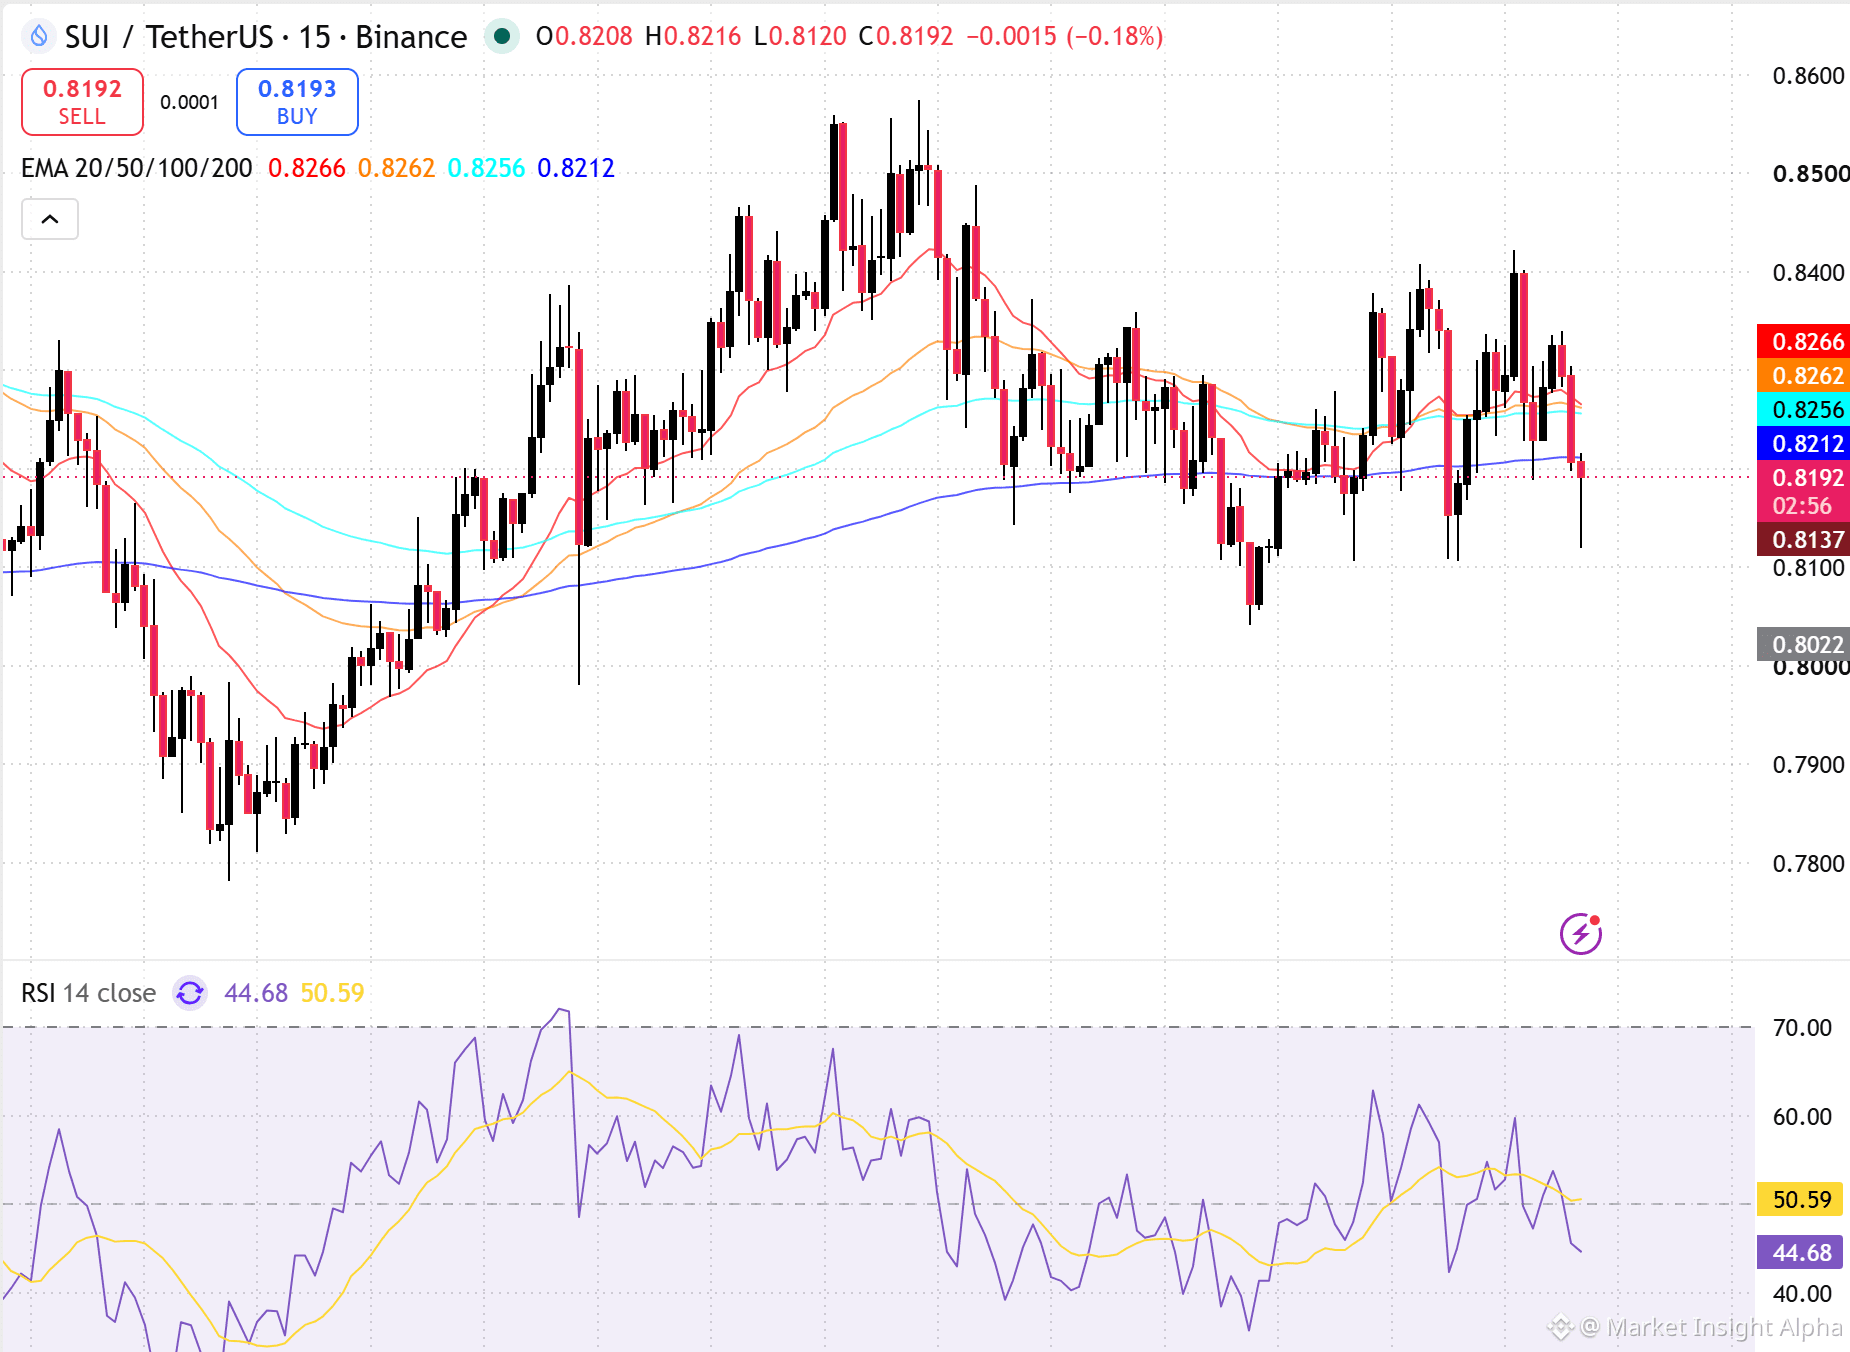Click the RSI circular arrows icon
1850x1352 pixels.
190,993
